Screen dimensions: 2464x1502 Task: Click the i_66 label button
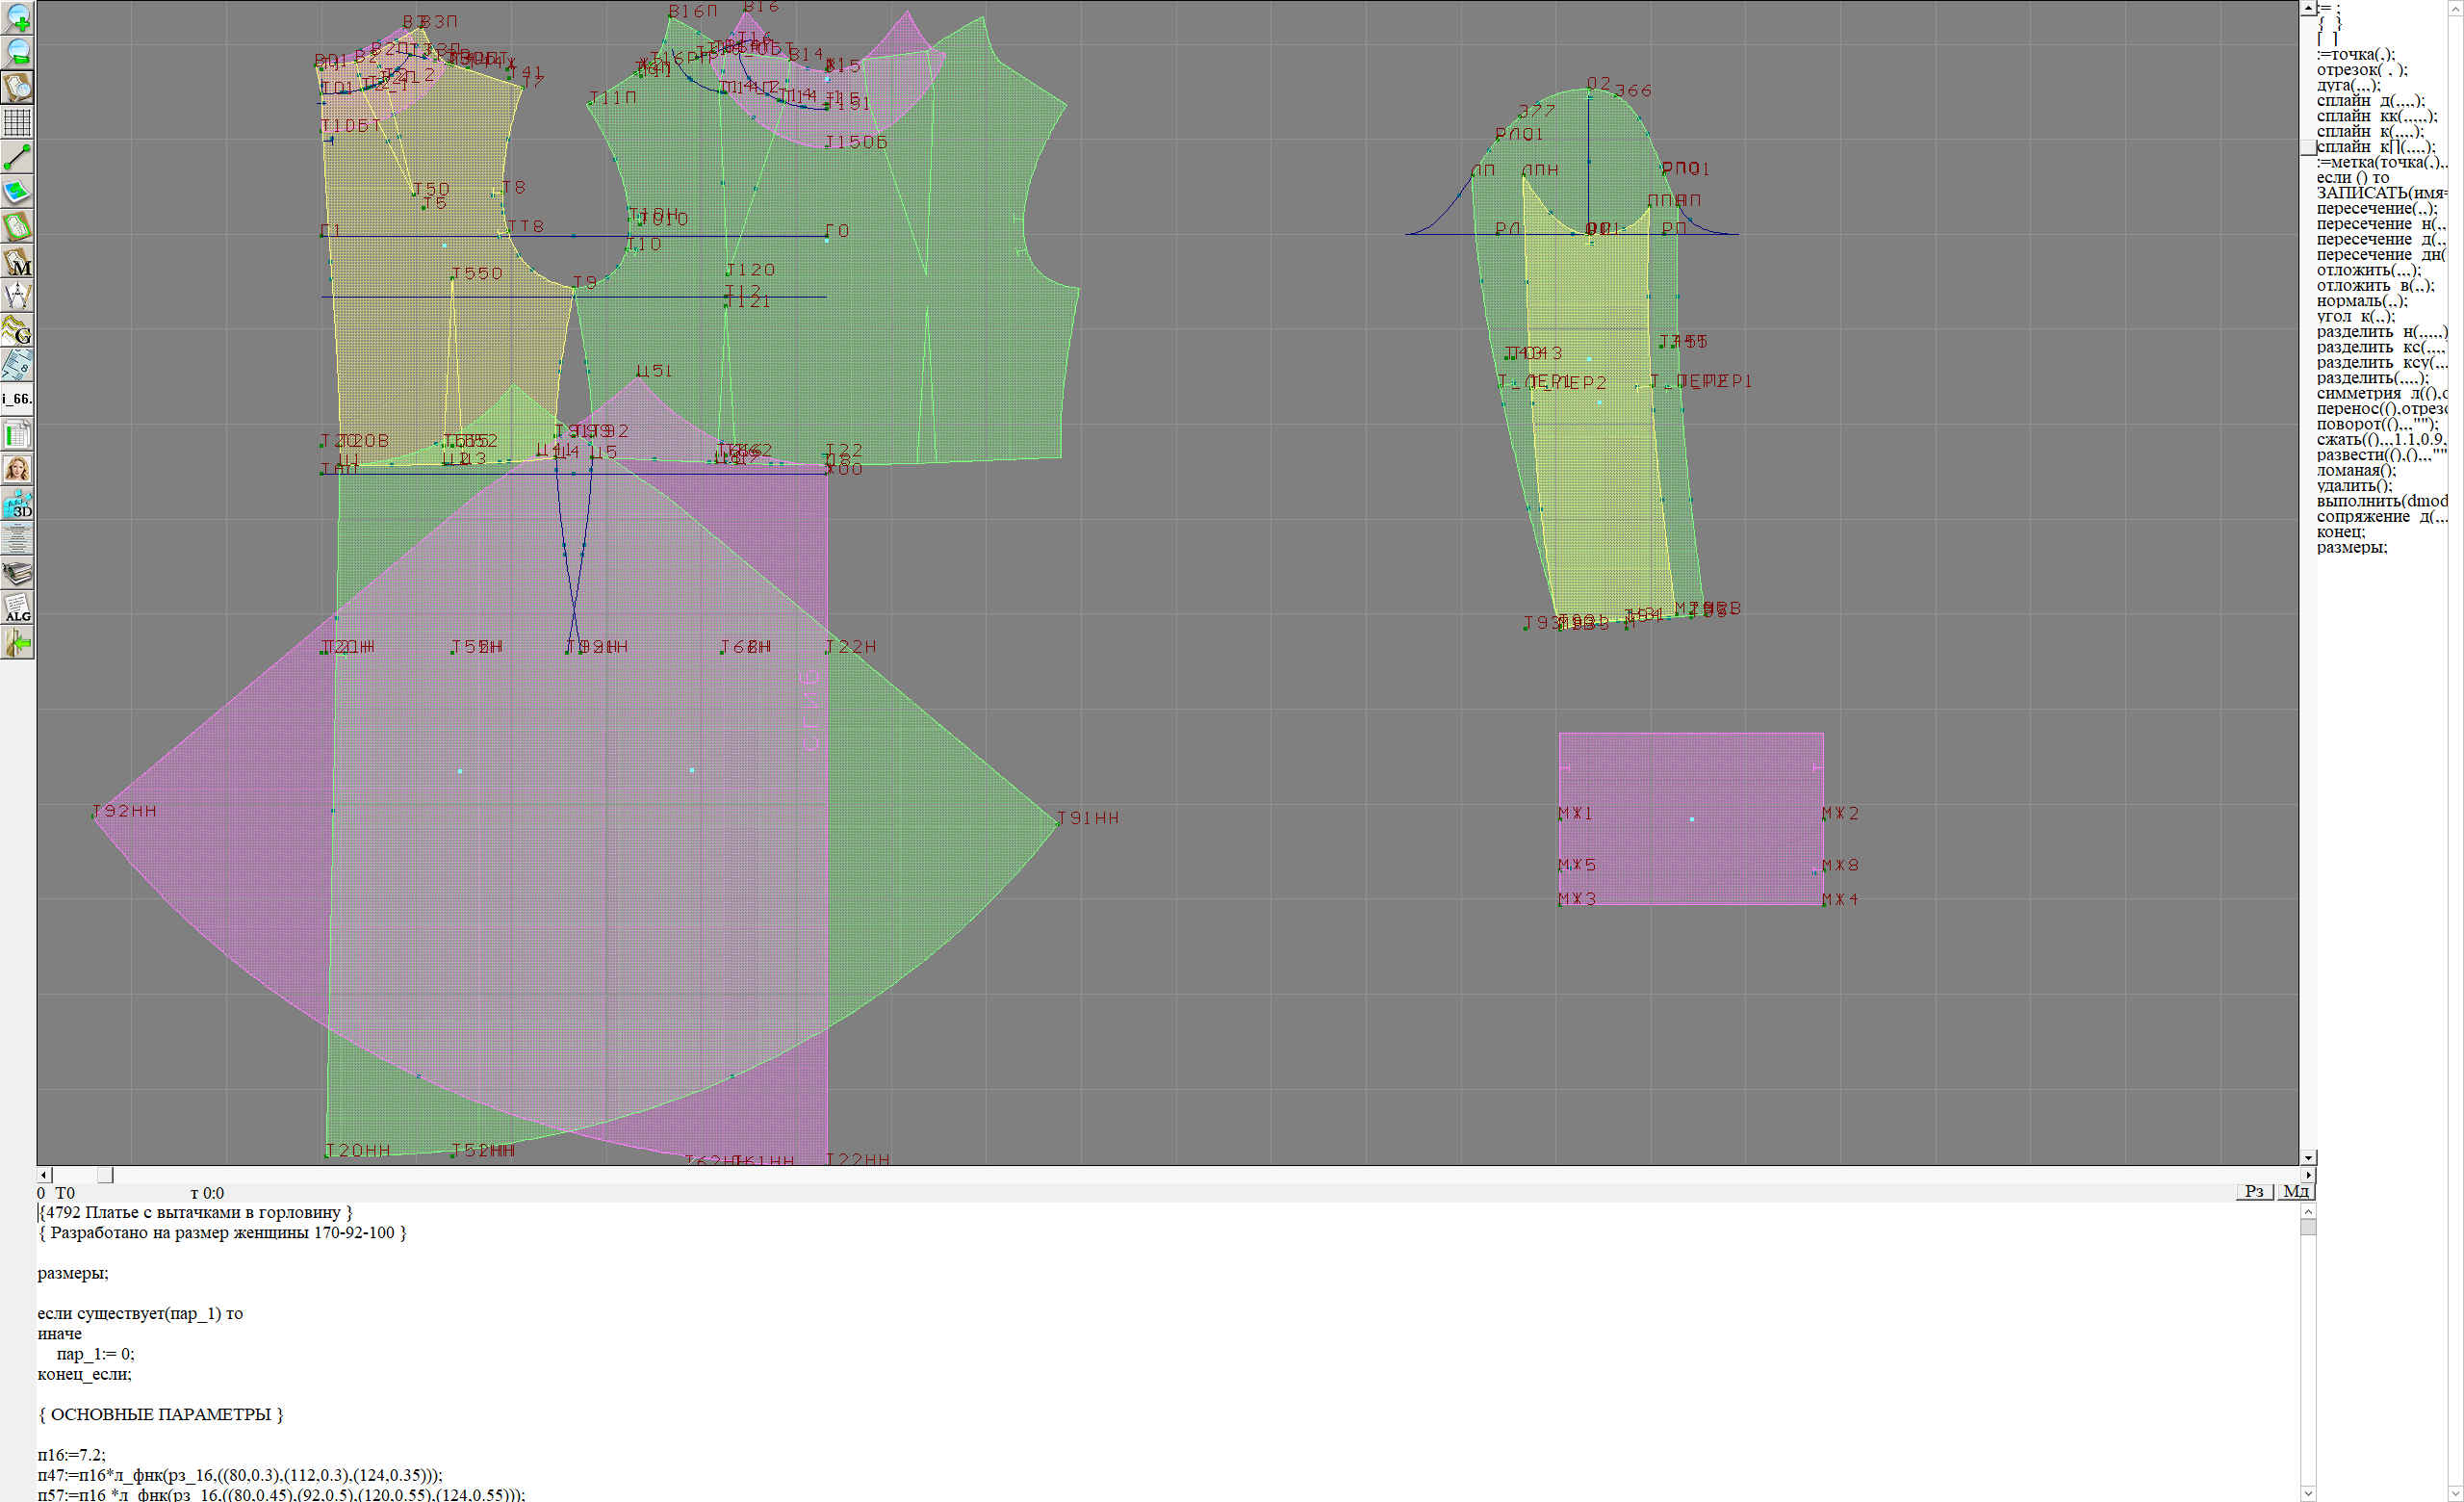[x=17, y=399]
